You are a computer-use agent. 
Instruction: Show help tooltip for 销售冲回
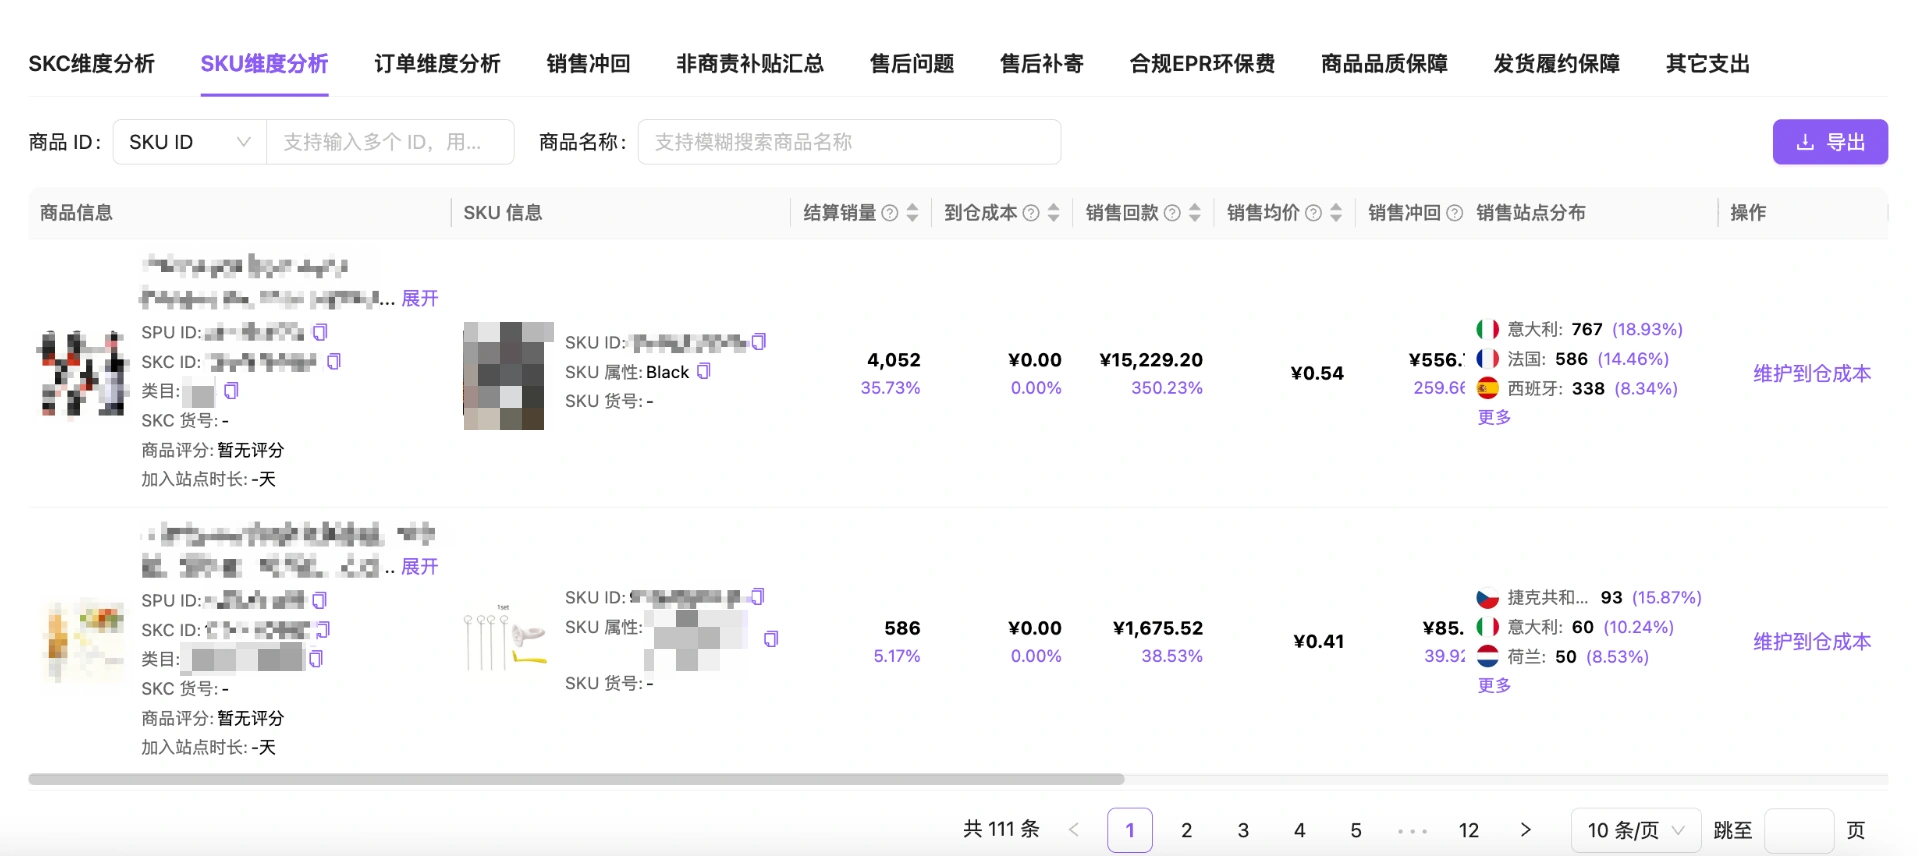point(1454,213)
